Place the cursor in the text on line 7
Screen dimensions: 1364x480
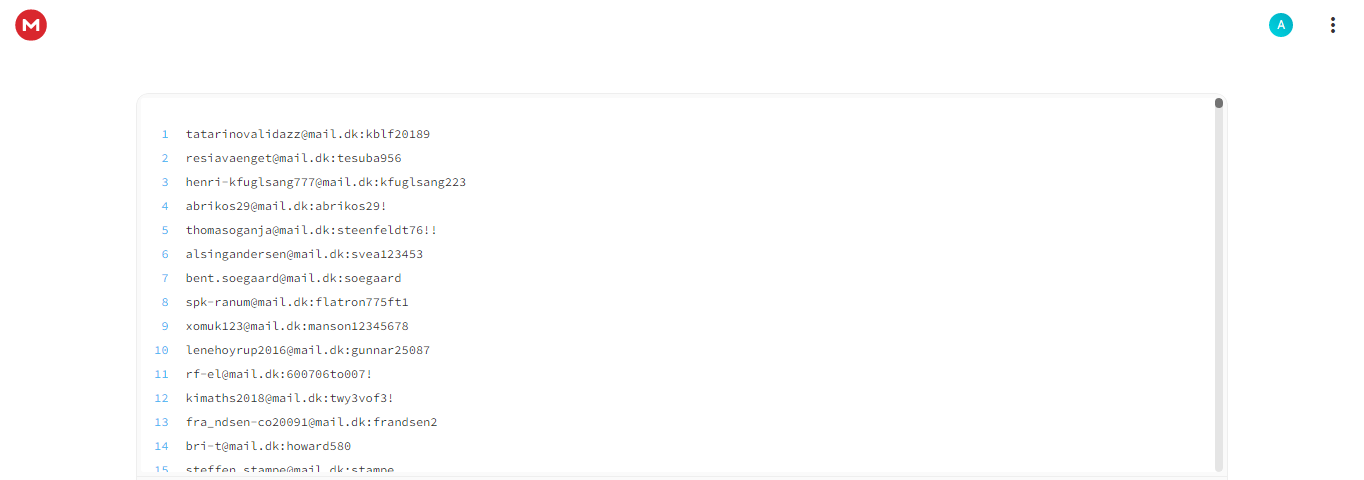[x=294, y=278]
